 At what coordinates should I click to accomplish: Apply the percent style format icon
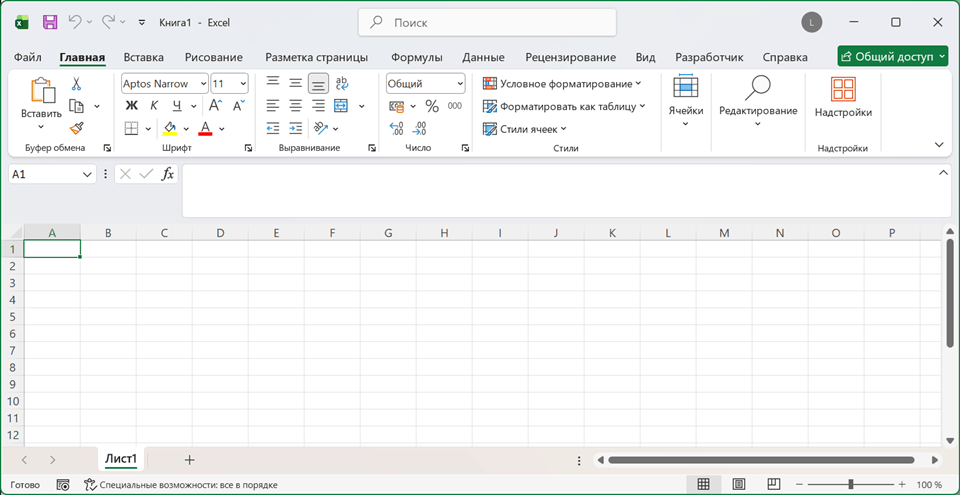[432, 106]
